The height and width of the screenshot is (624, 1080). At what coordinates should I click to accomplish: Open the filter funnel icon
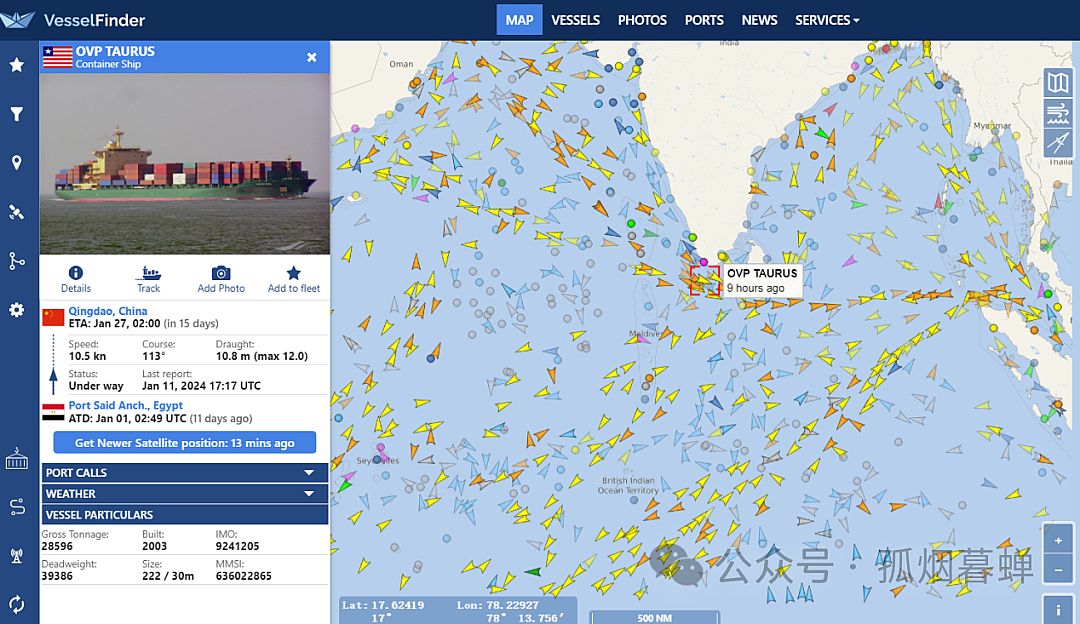coord(17,114)
